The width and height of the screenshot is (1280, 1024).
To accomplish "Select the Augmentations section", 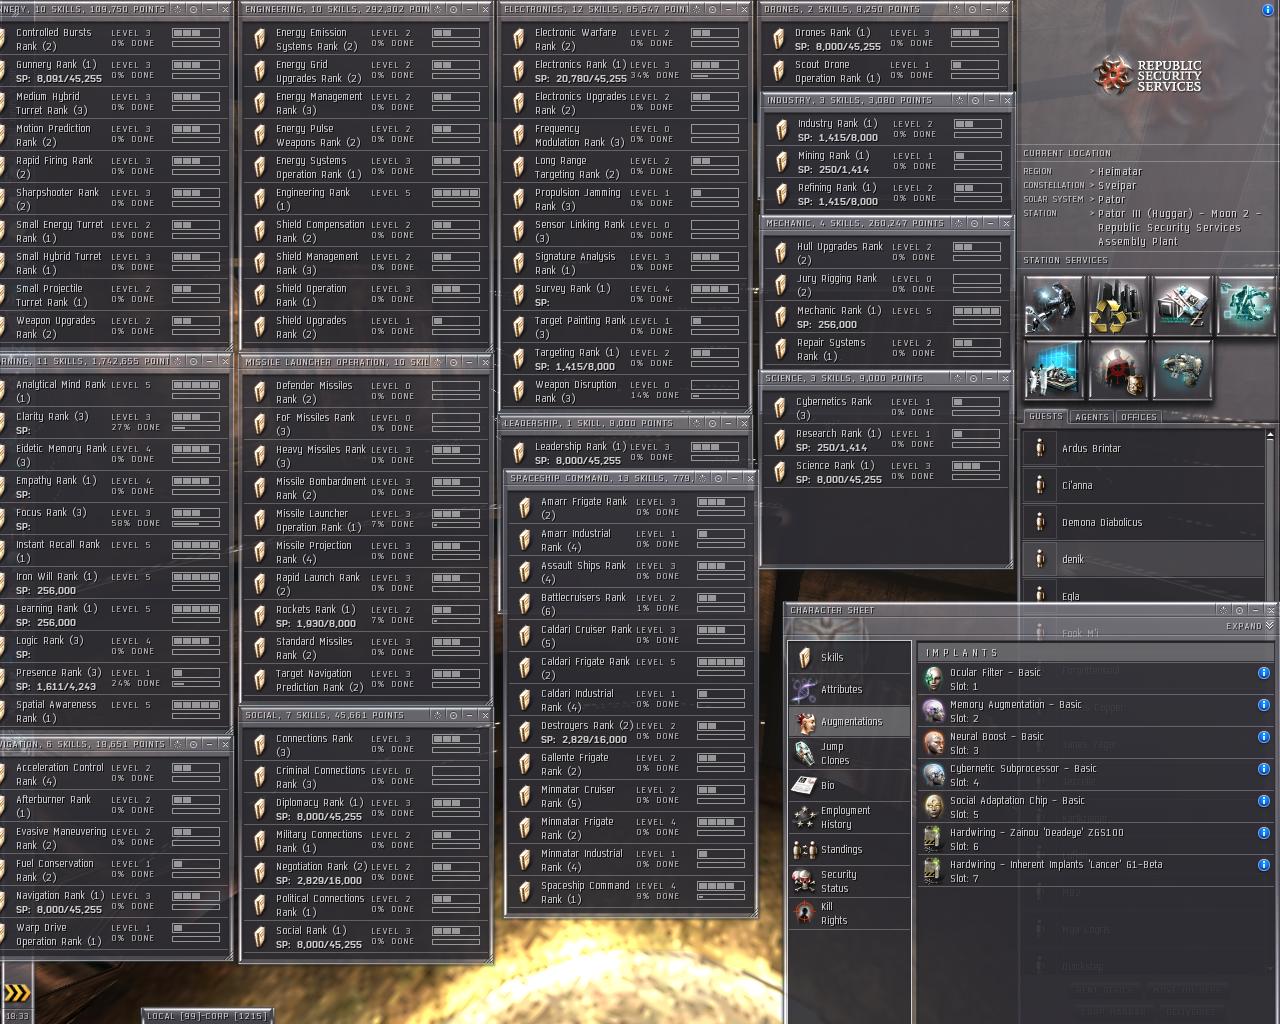I will 849,721.
